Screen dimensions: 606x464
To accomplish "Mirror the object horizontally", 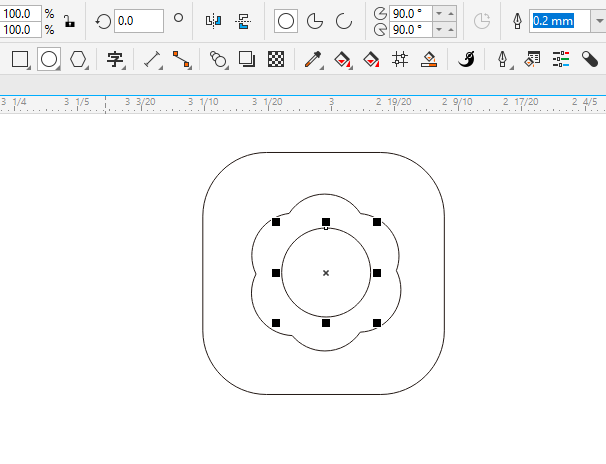I will pos(213,21).
